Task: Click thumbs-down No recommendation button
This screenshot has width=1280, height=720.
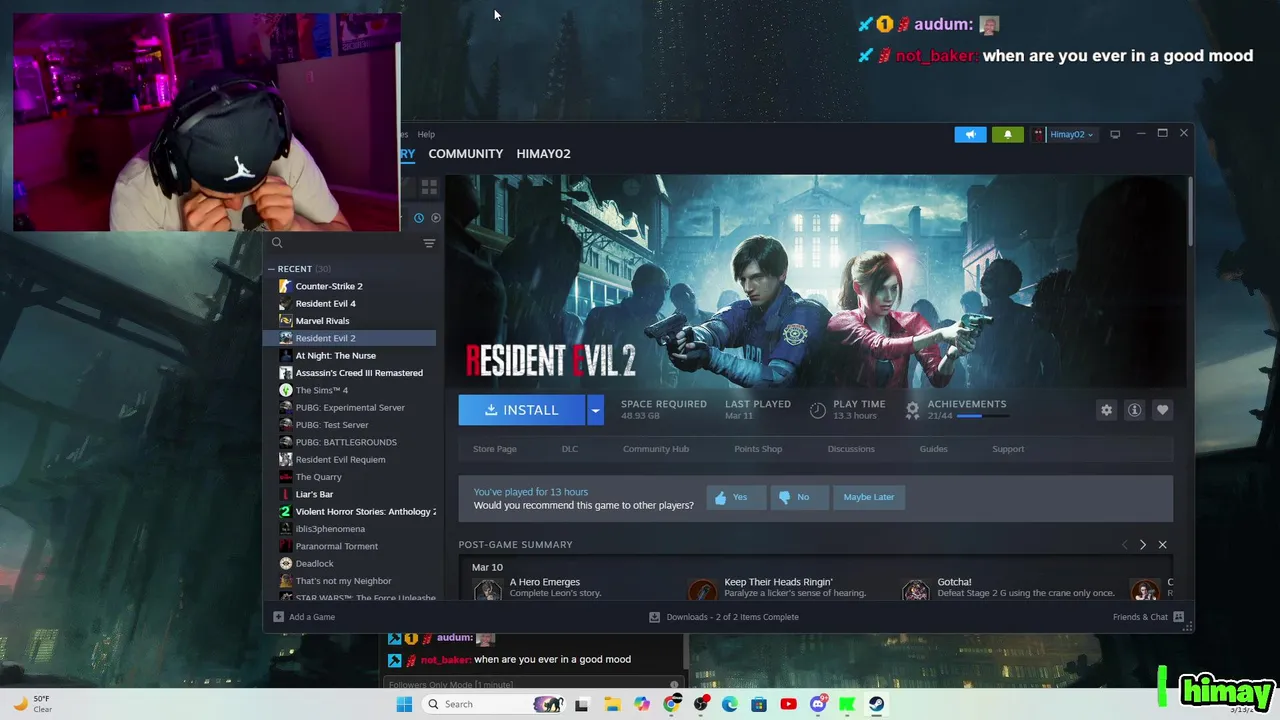Action: (x=799, y=497)
